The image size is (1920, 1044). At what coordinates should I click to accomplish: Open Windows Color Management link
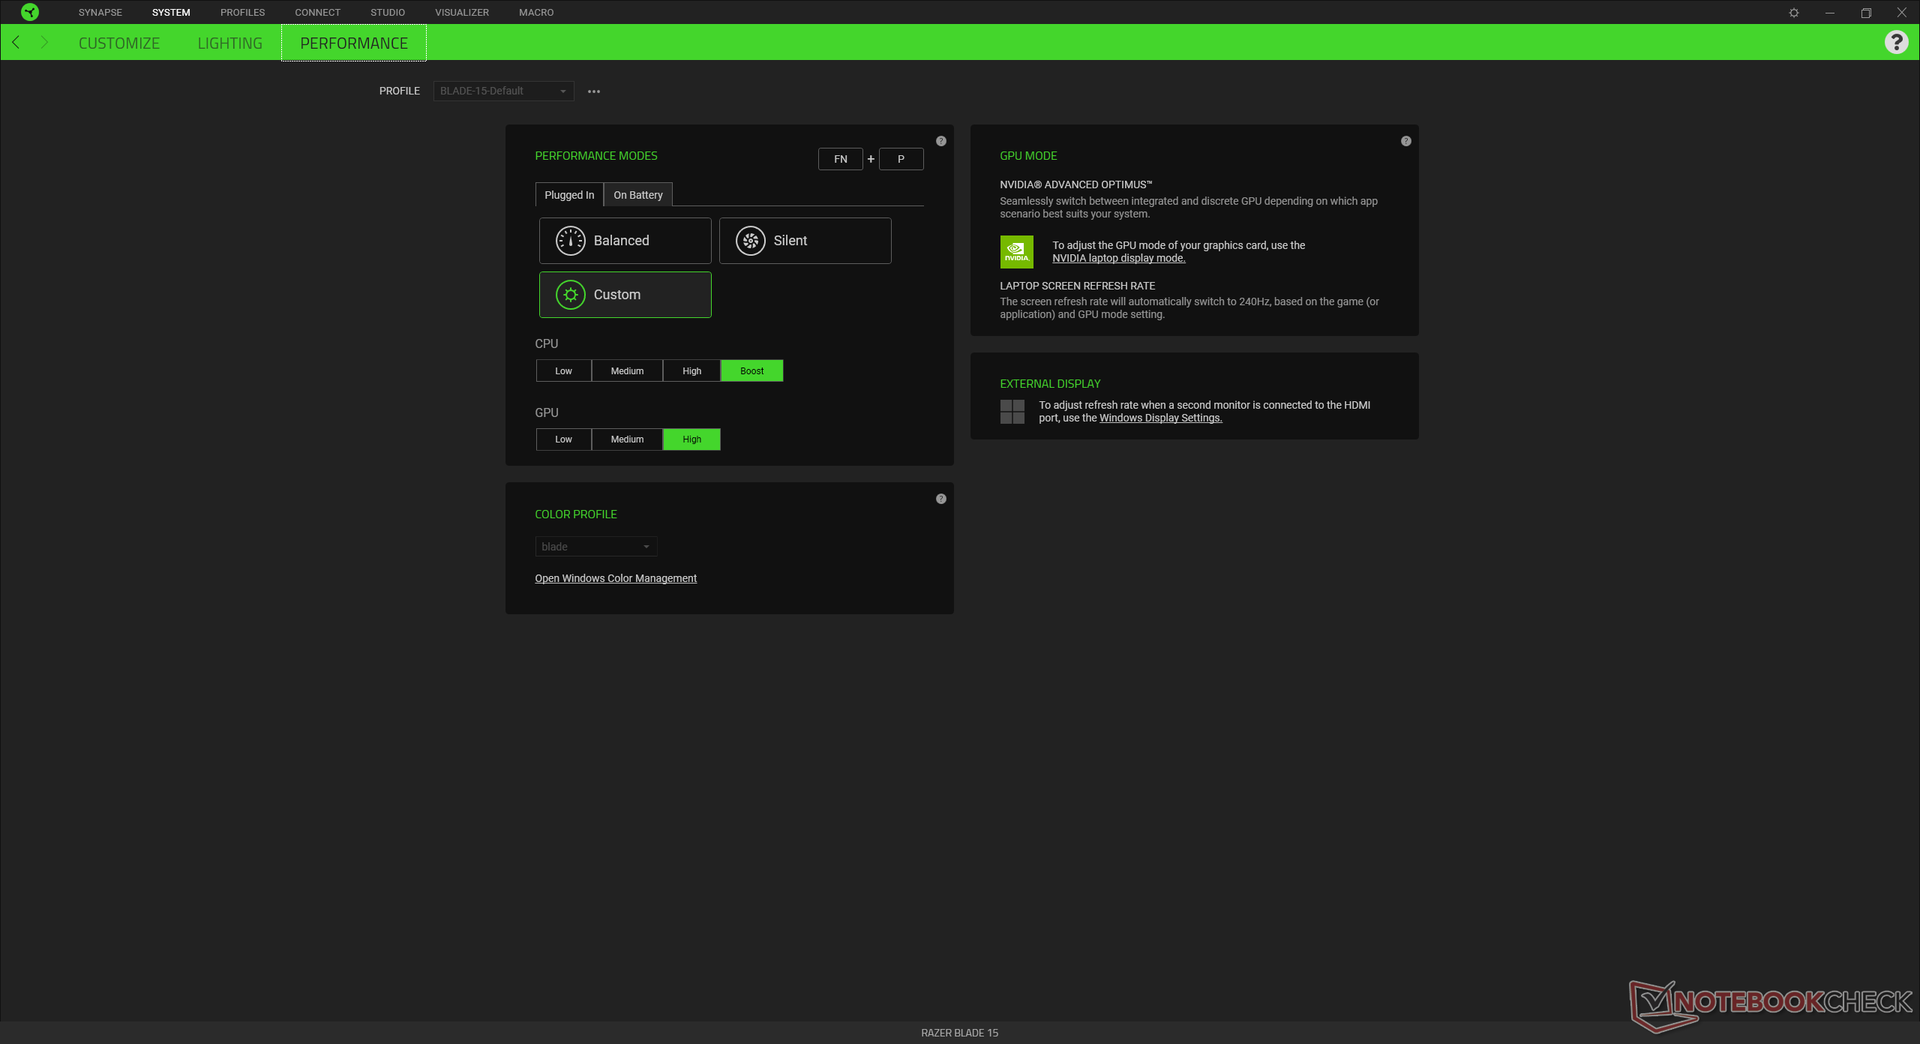pos(616,579)
